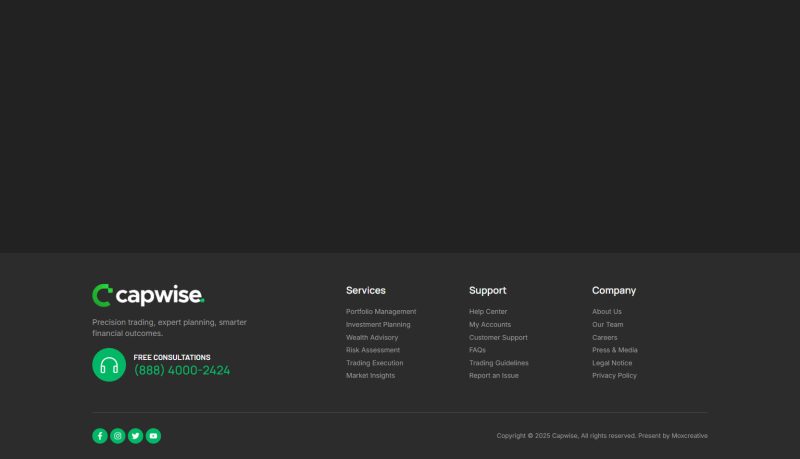
Task: Go to Investment Planning page
Action: click(x=378, y=325)
